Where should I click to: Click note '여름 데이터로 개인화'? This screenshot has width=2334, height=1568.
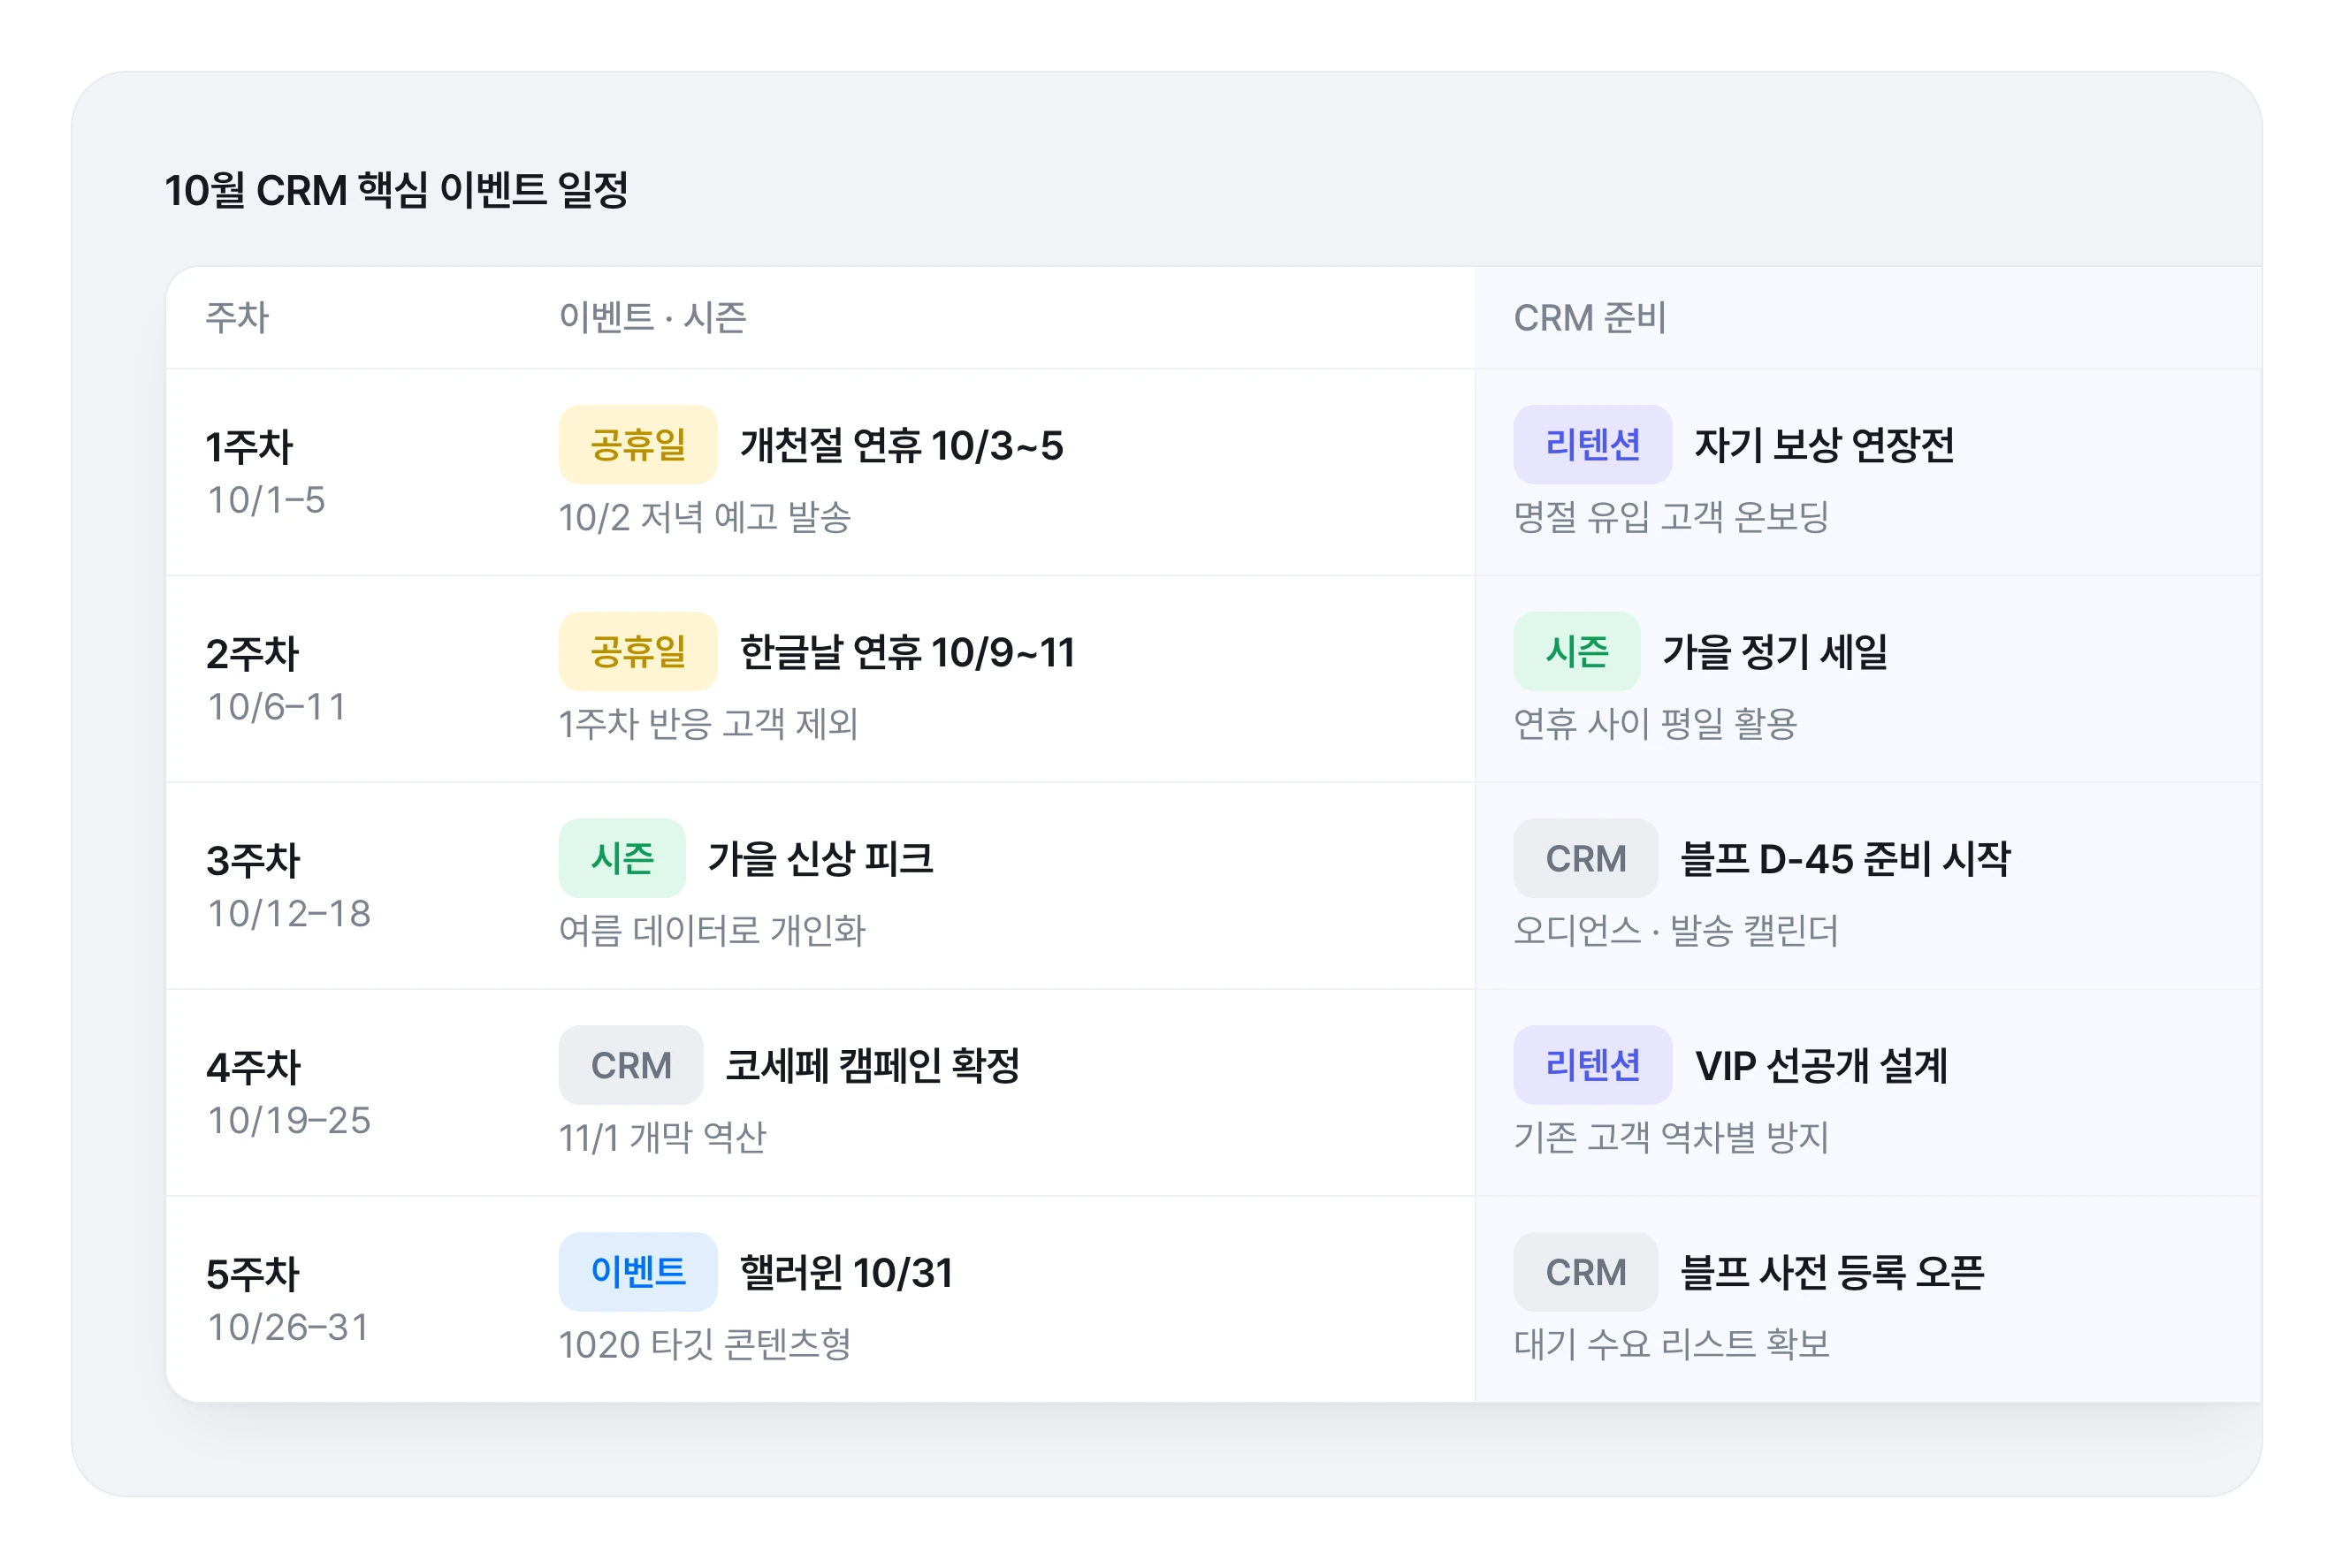712,931
